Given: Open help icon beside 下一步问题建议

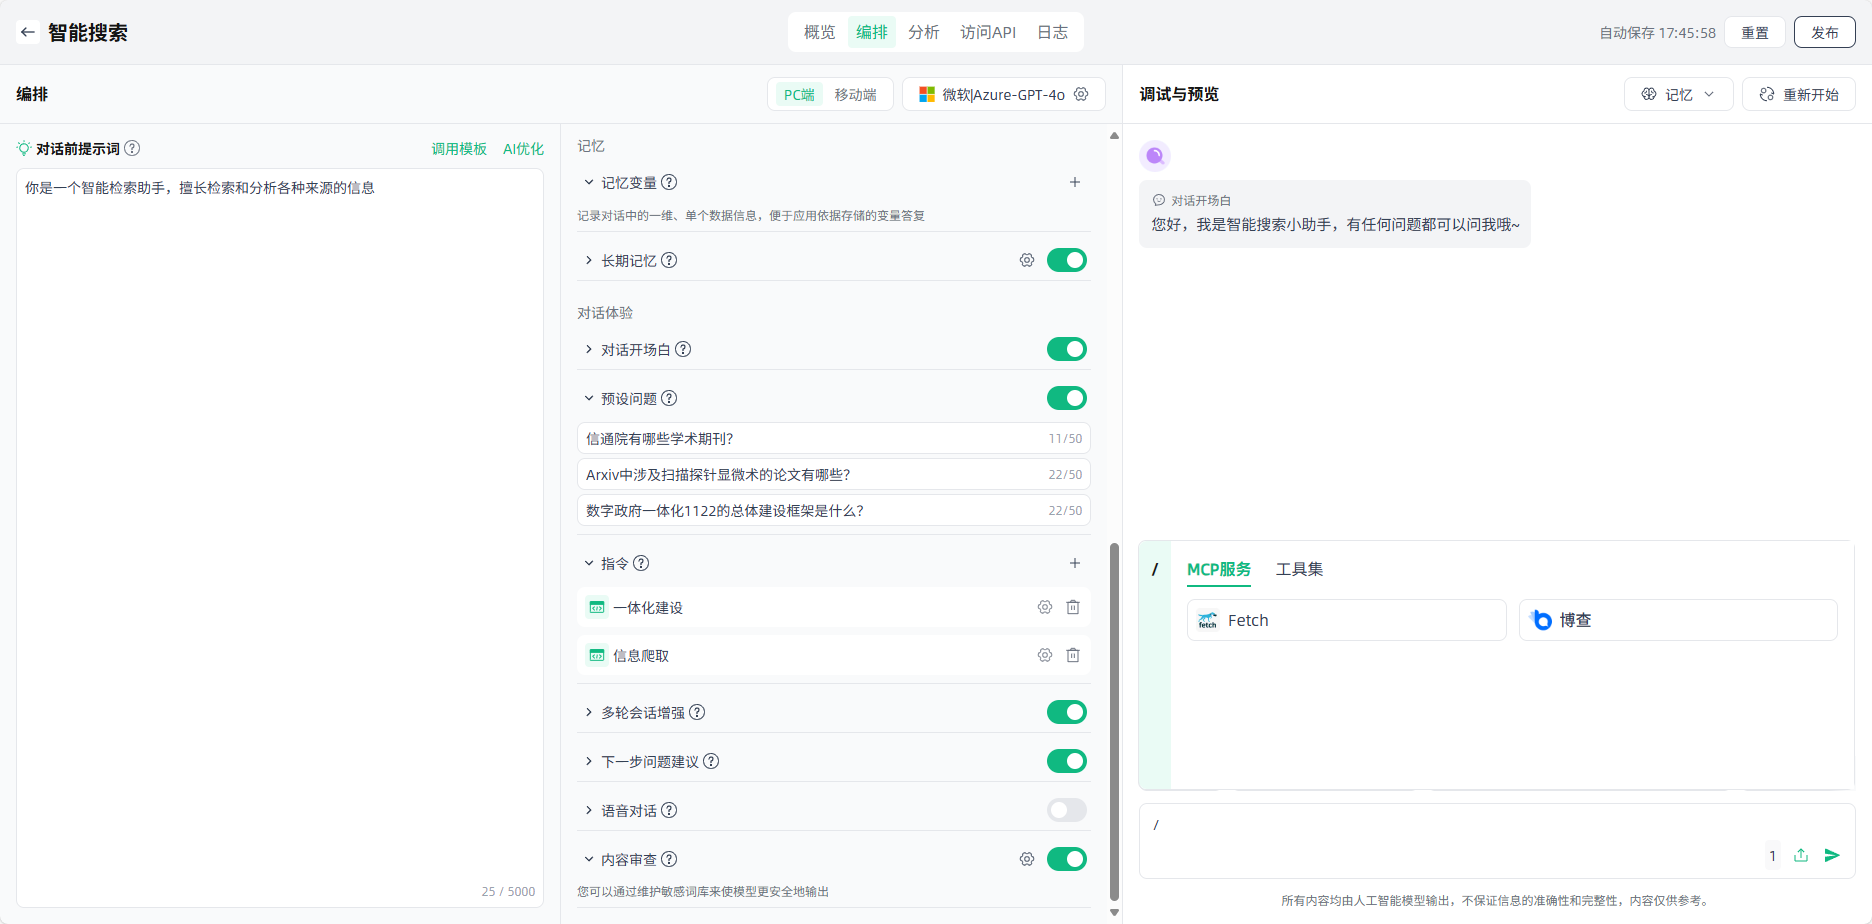Looking at the screenshot, I should point(711,761).
